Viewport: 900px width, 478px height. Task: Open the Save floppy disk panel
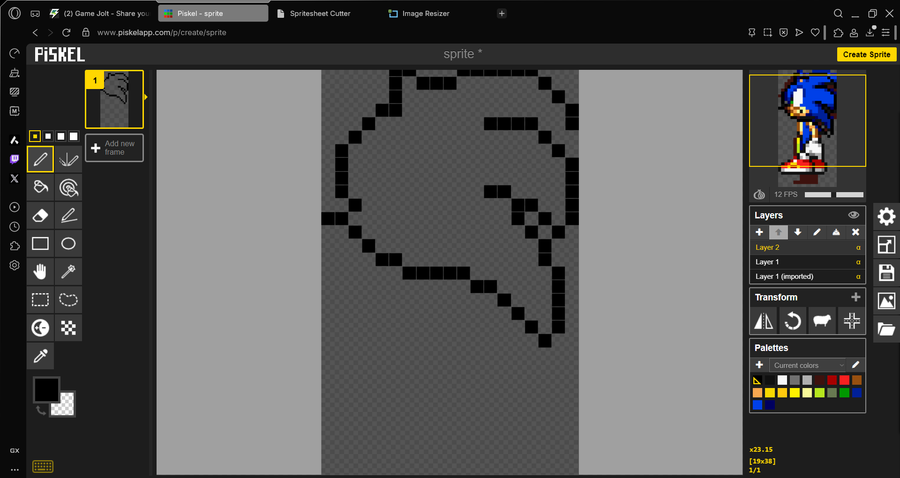coord(886,273)
